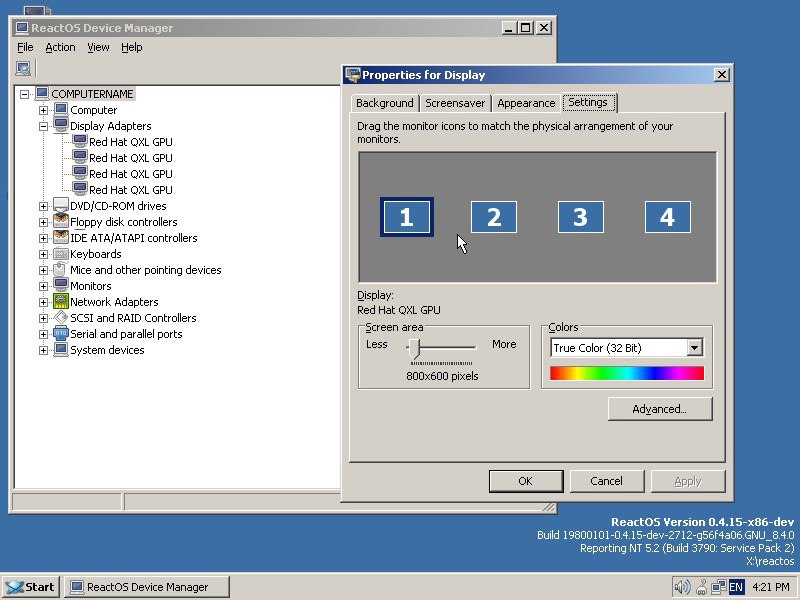Click the Network Adapters icon
The image size is (800, 600).
61,302
